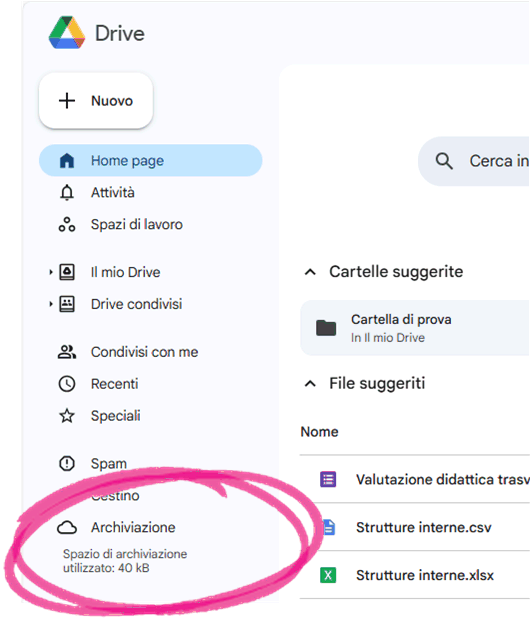Select the Spazi di lavoro icon
The image size is (531, 640).
[67, 224]
